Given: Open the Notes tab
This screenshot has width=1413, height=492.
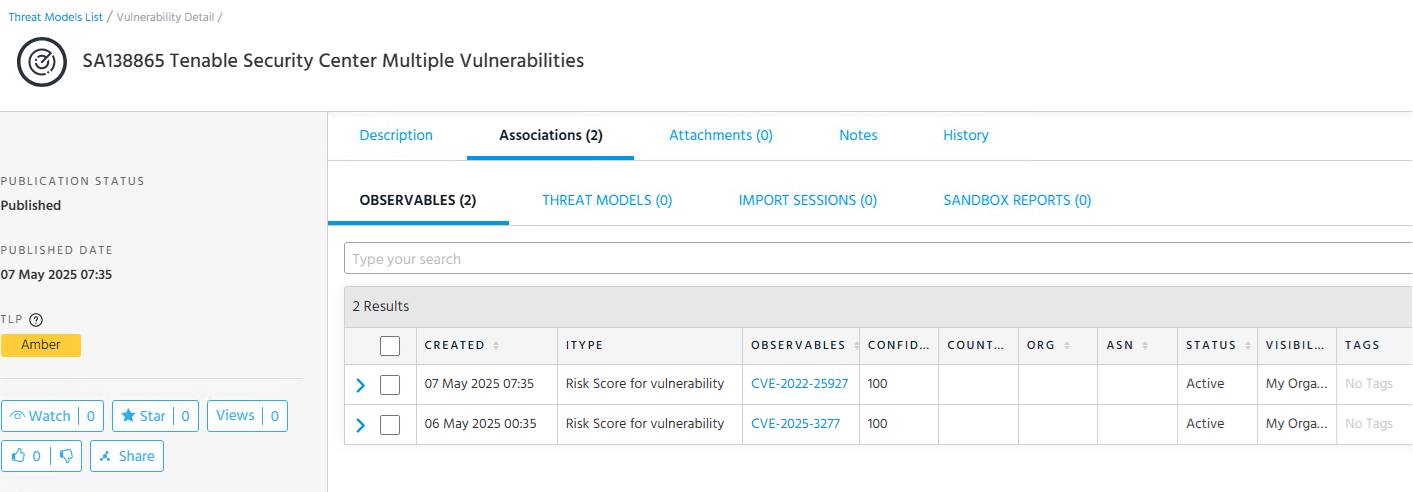Looking at the screenshot, I should pyautogui.click(x=858, y=135).
